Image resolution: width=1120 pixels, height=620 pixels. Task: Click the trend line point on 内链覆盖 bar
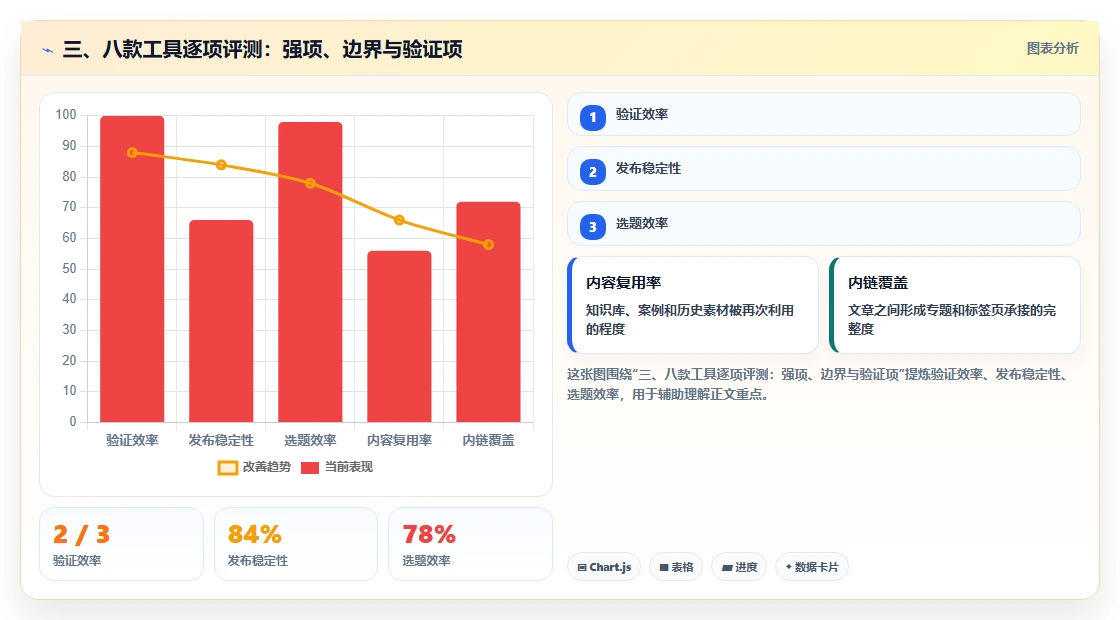pos(489,245)
